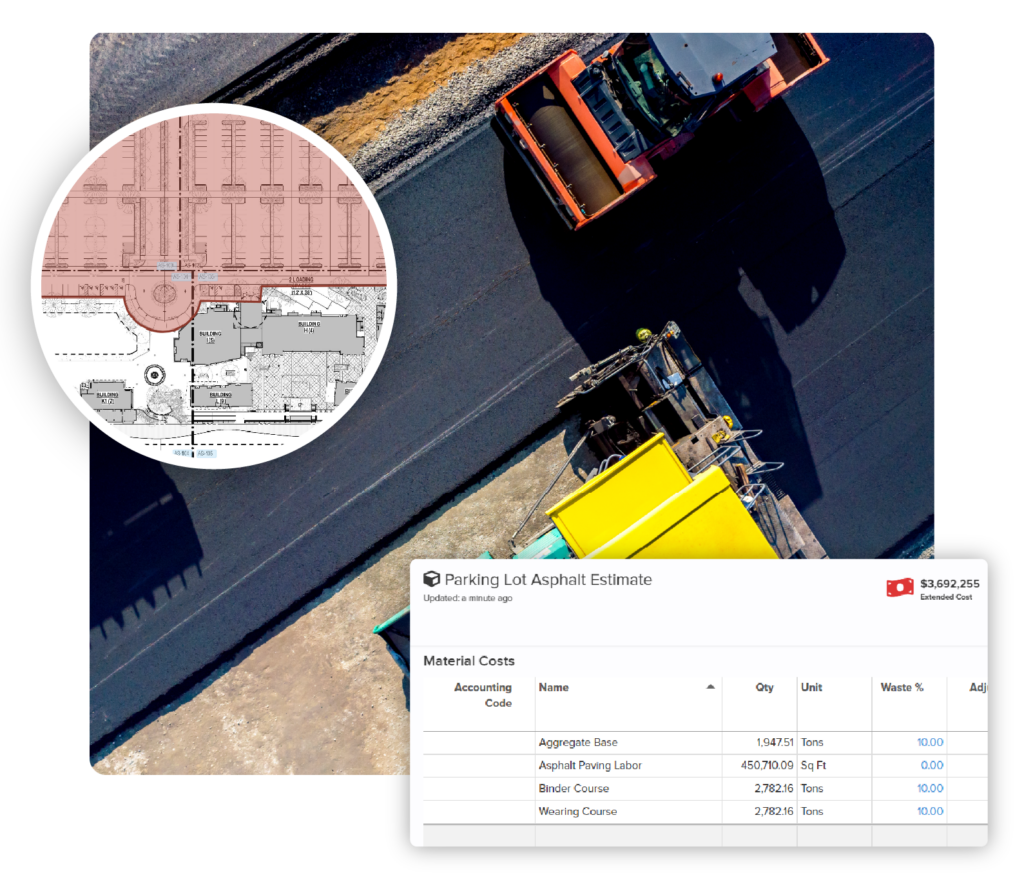Click the $3,692,255 extended cost total
The width and height of the screenshot is (1024, 878).
pyautogui.click(x=949, y=584)
